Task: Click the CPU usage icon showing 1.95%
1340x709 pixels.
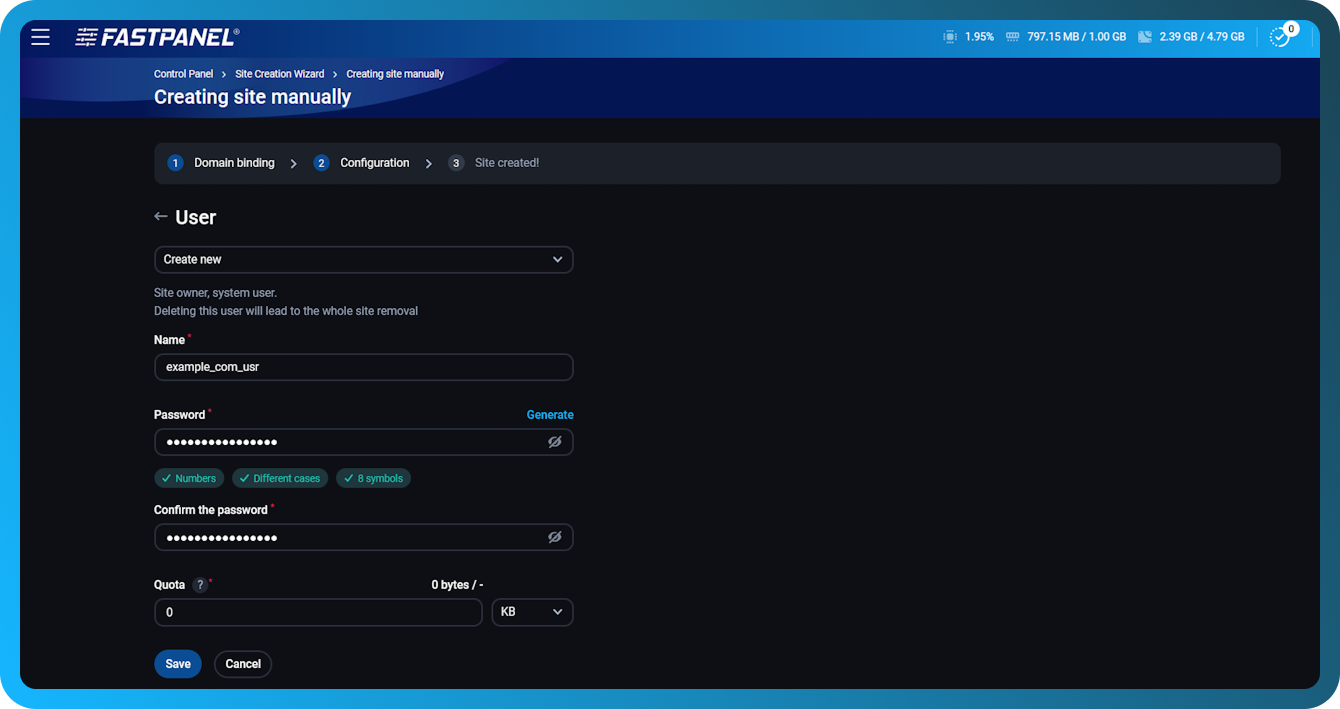Action: 949,35
